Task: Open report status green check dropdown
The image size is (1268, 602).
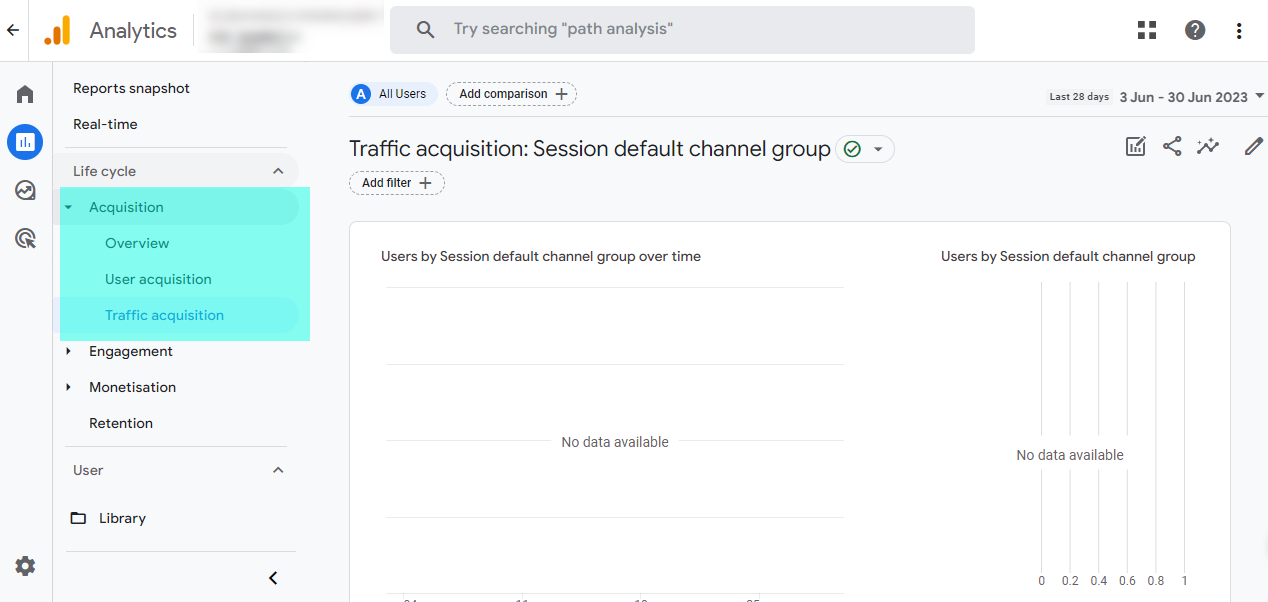Action: pos(865,149)
